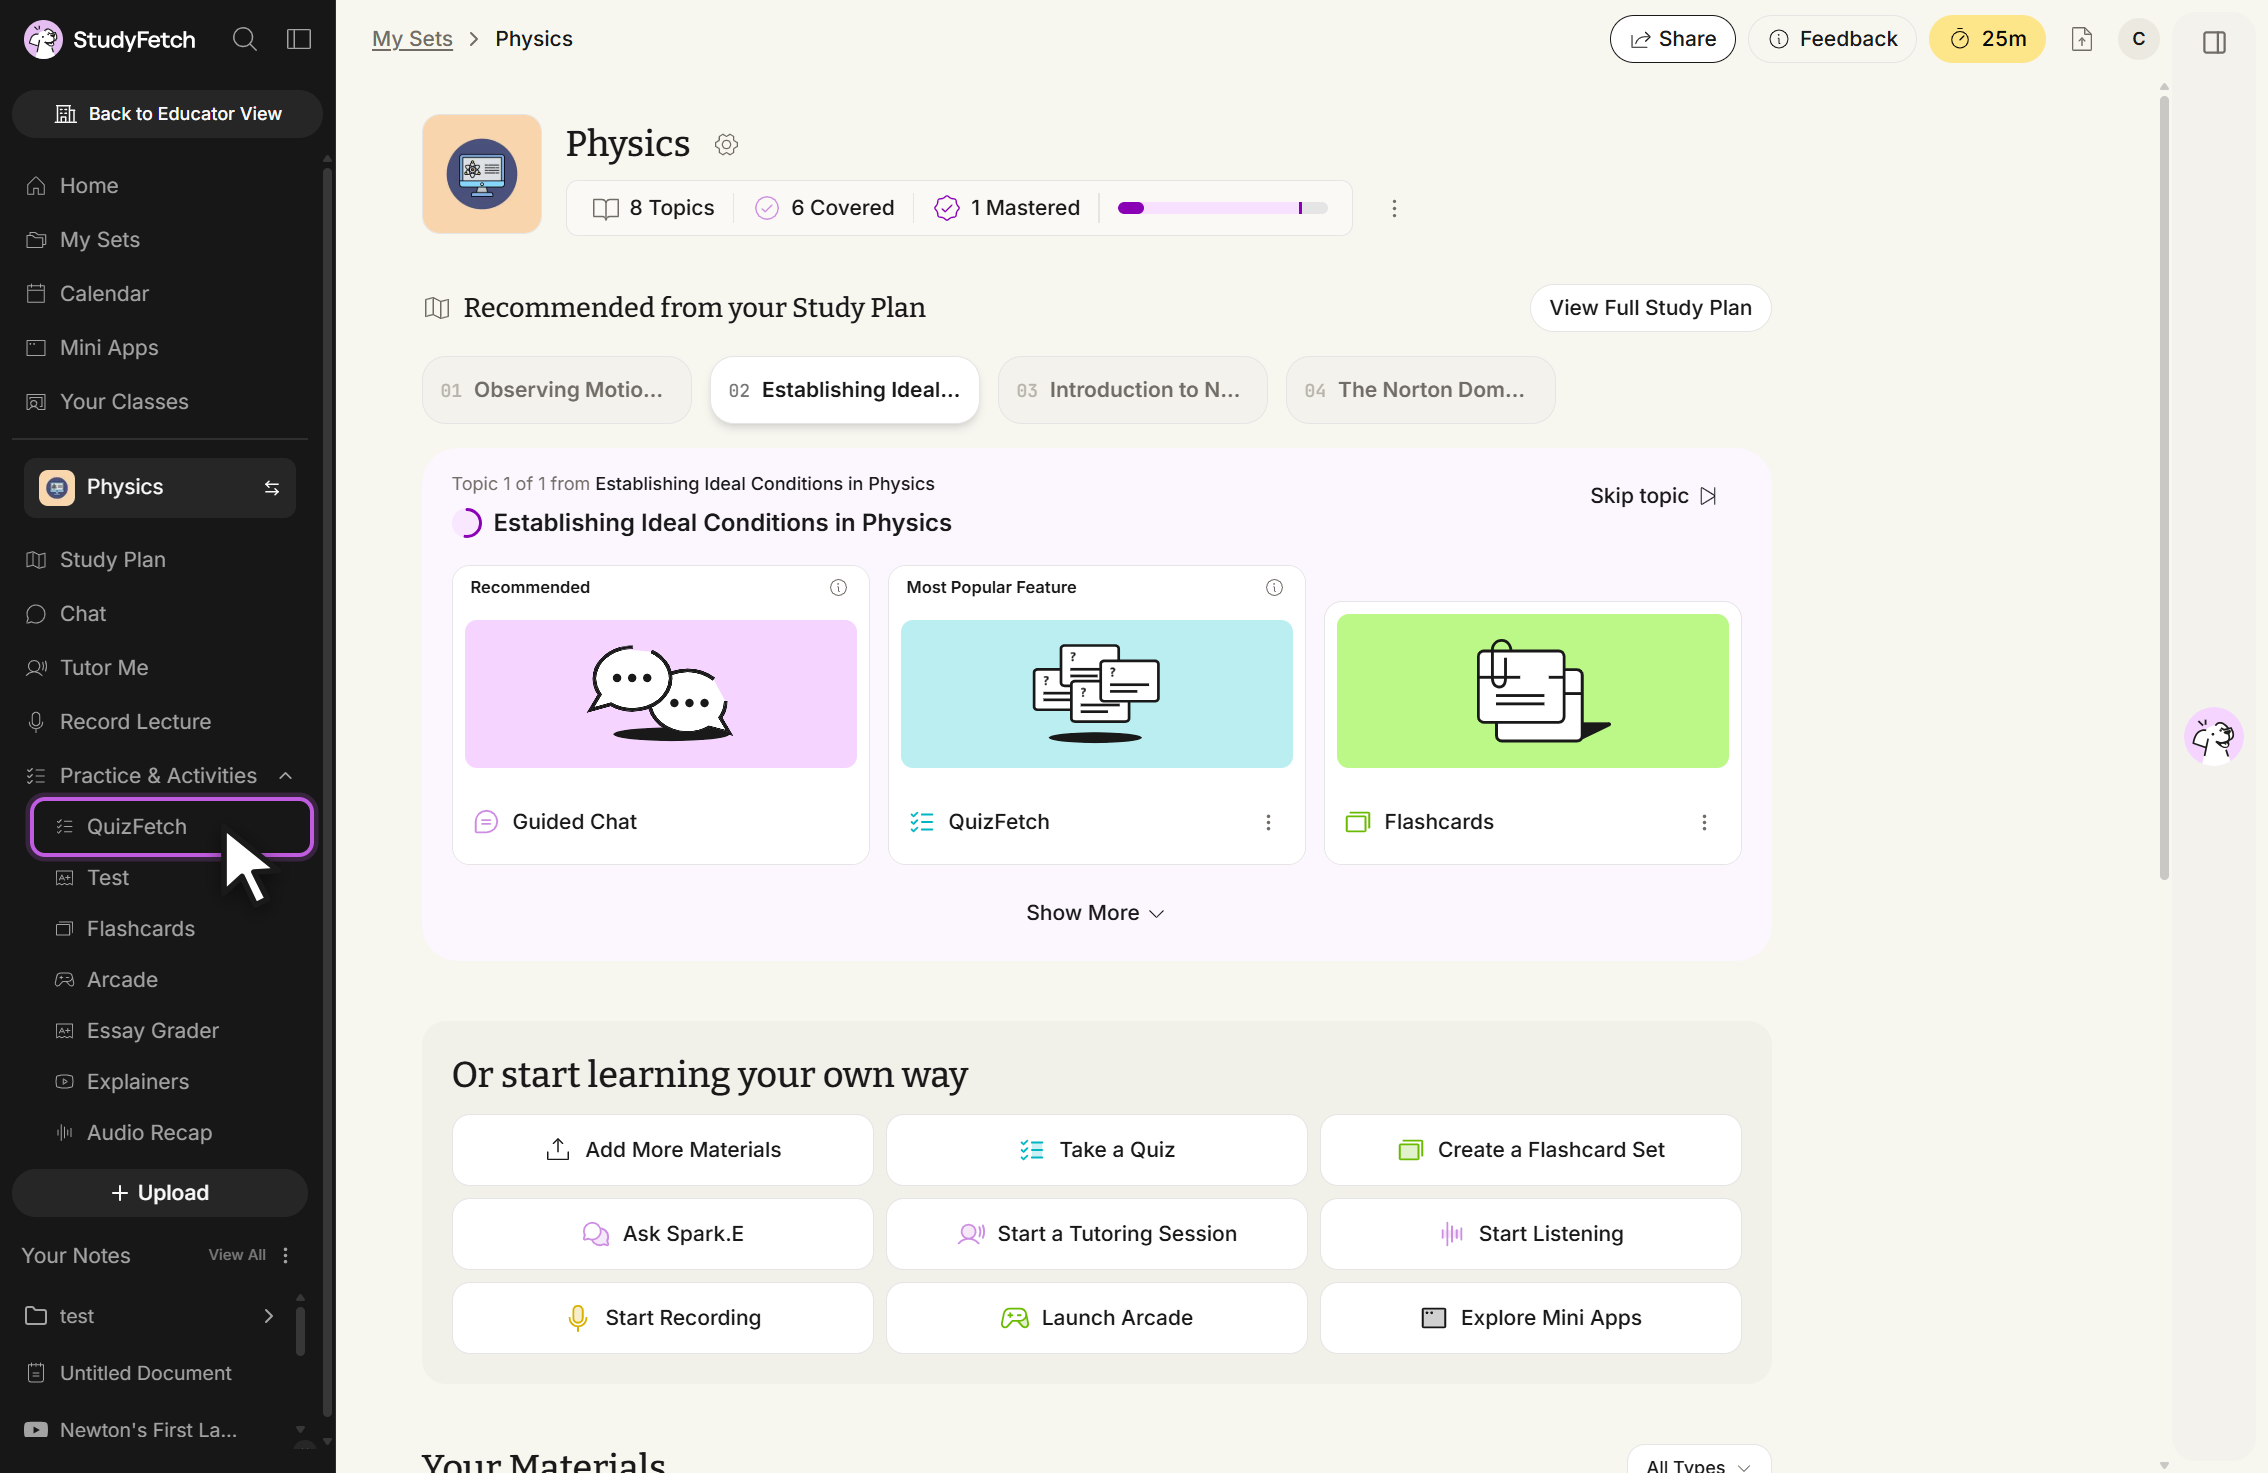Viewport: 2268px width, 1473px height.
Task: Click the upload document icon in top bar
Action: pos(2082,39)
